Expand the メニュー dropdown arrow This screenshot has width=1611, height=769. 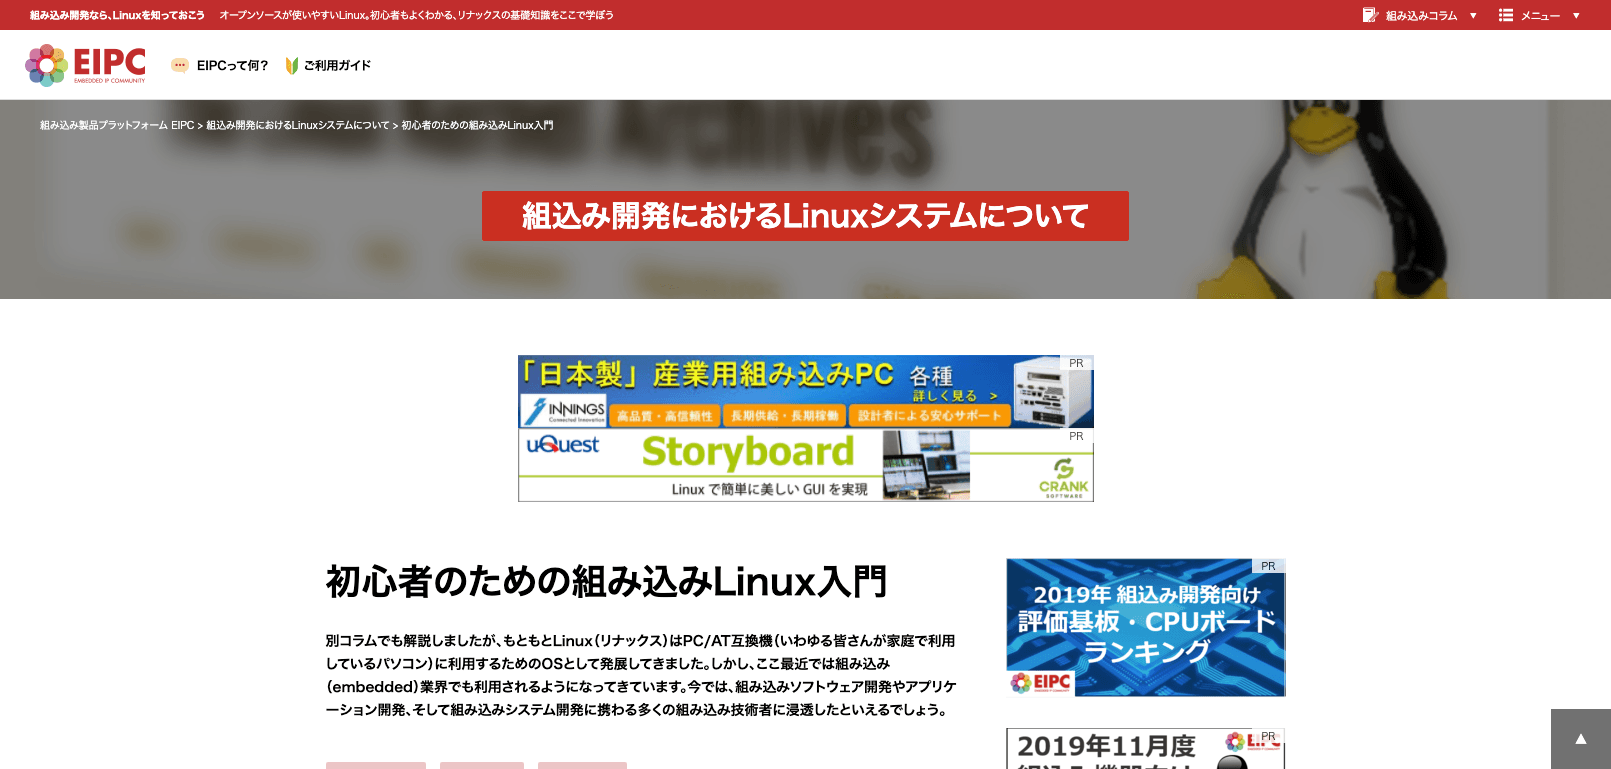tap(1576, 16)
